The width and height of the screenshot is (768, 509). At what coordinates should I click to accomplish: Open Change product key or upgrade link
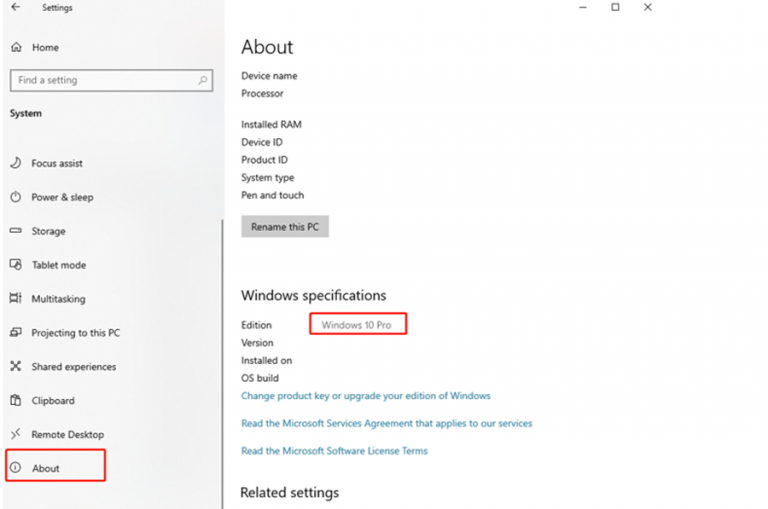[x=365, y=396]
